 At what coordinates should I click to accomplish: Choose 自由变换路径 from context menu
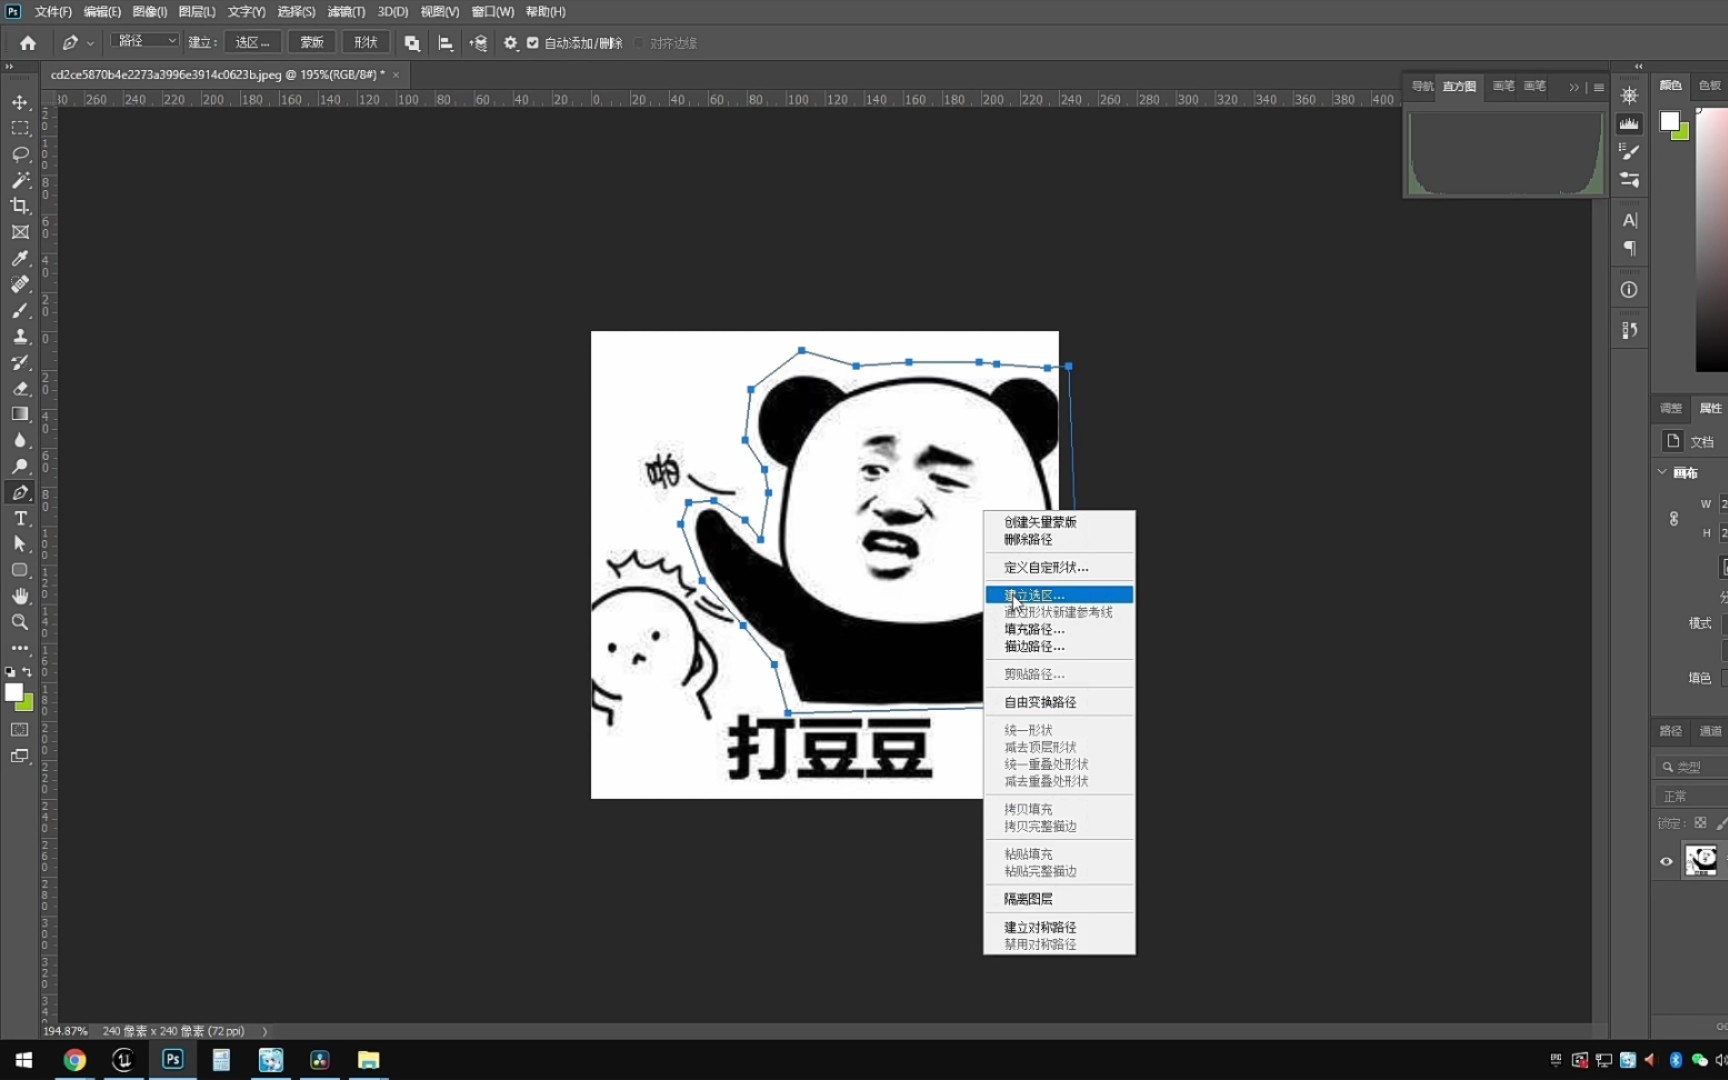[1059, 702]
